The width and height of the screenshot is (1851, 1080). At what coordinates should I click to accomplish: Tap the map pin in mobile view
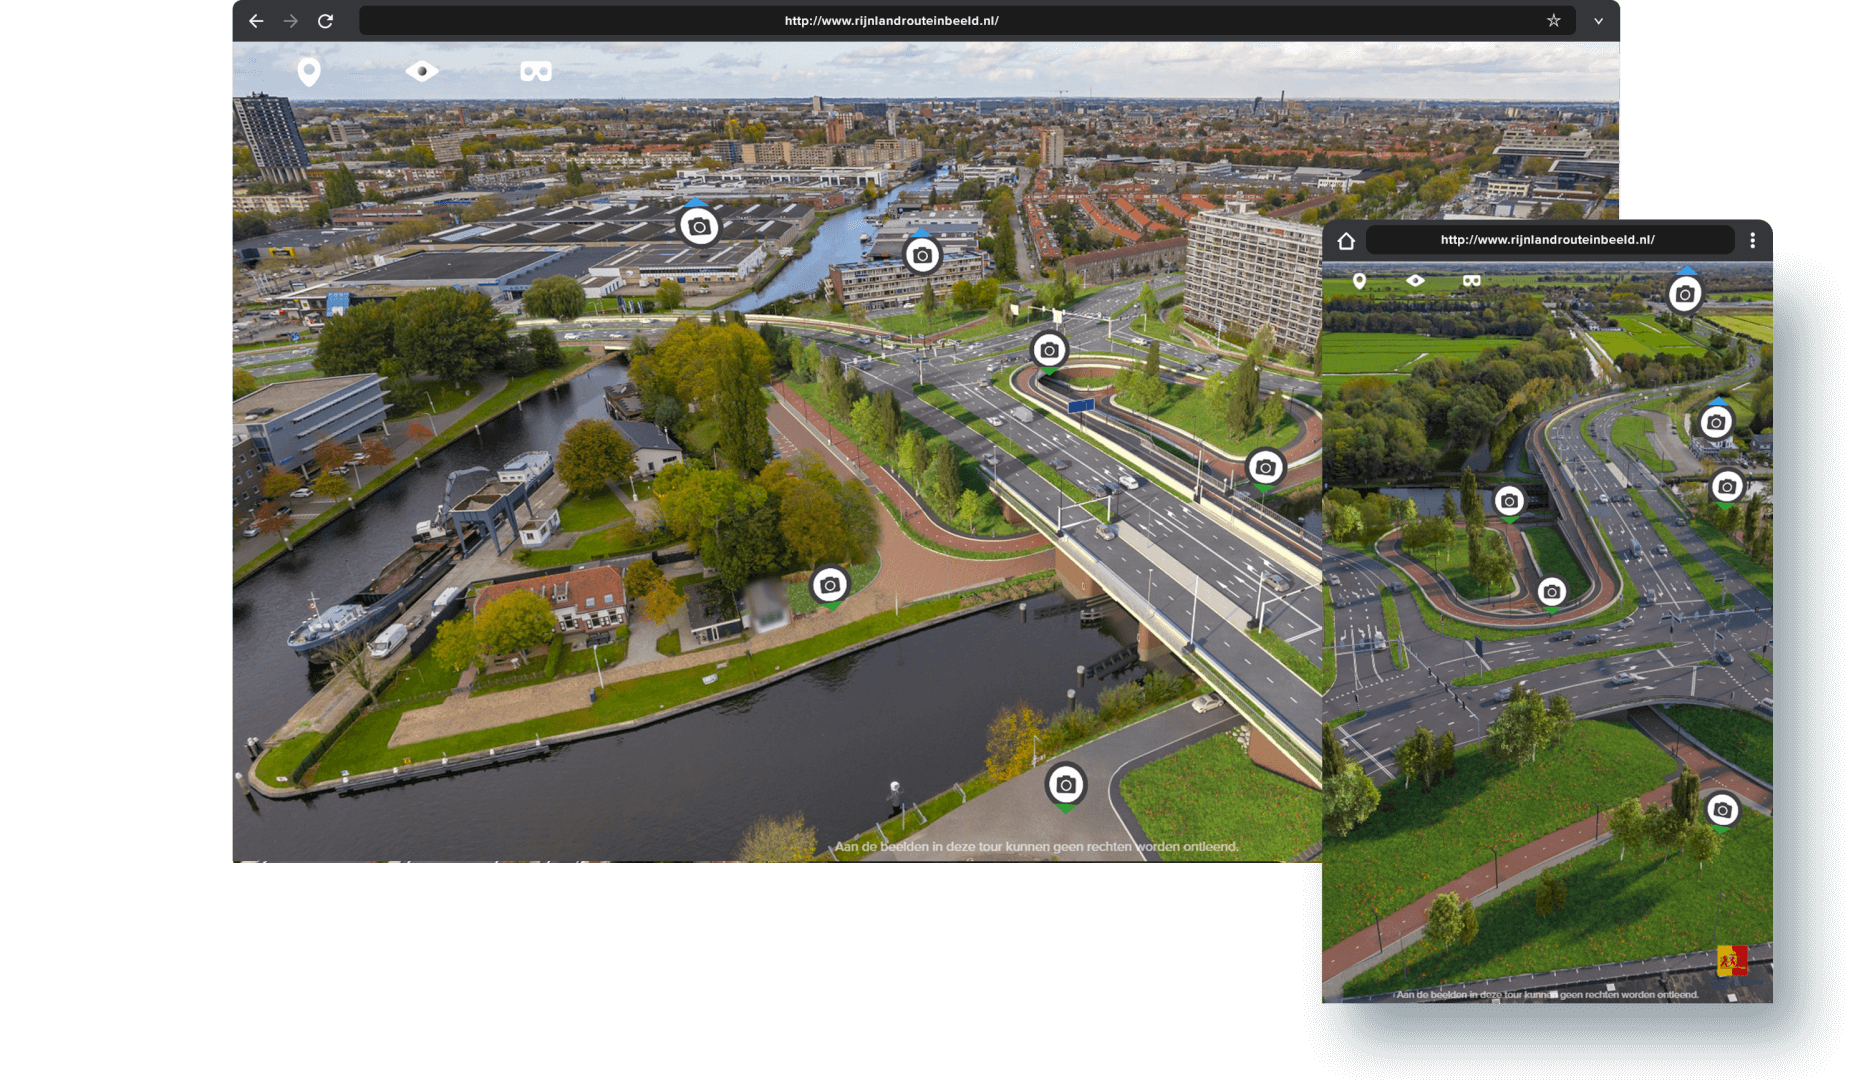coord(1359,281)
